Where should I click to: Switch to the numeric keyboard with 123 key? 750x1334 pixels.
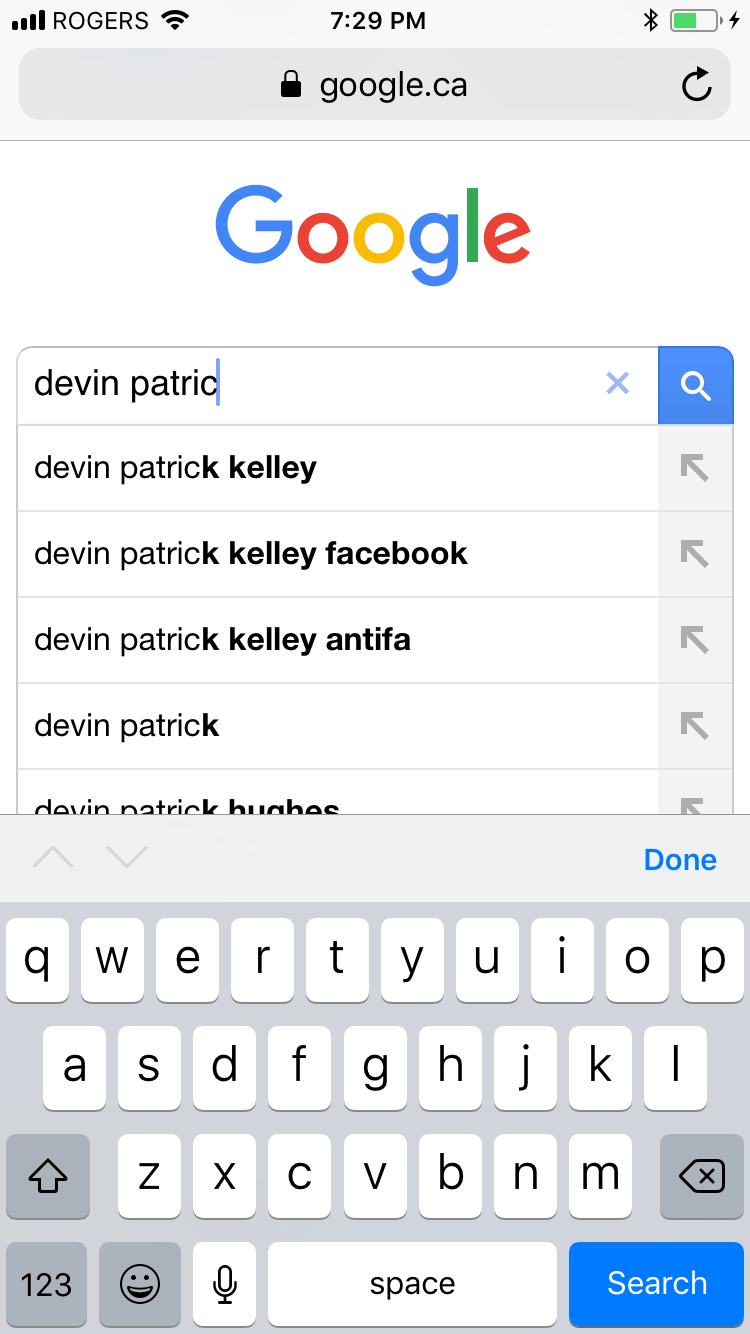click(x=46, y=1284)
